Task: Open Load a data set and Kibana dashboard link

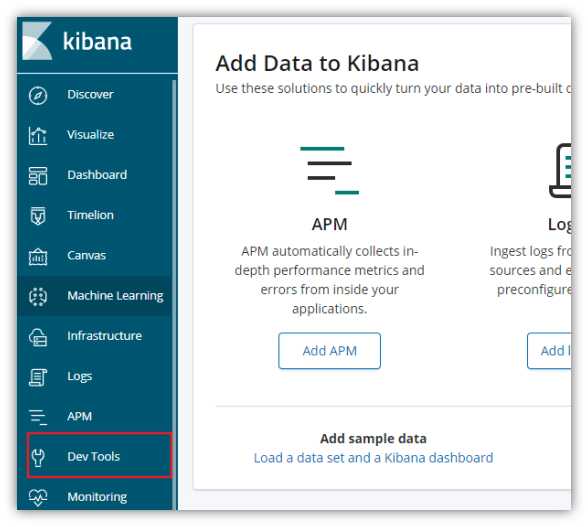Action: (373, 458)
